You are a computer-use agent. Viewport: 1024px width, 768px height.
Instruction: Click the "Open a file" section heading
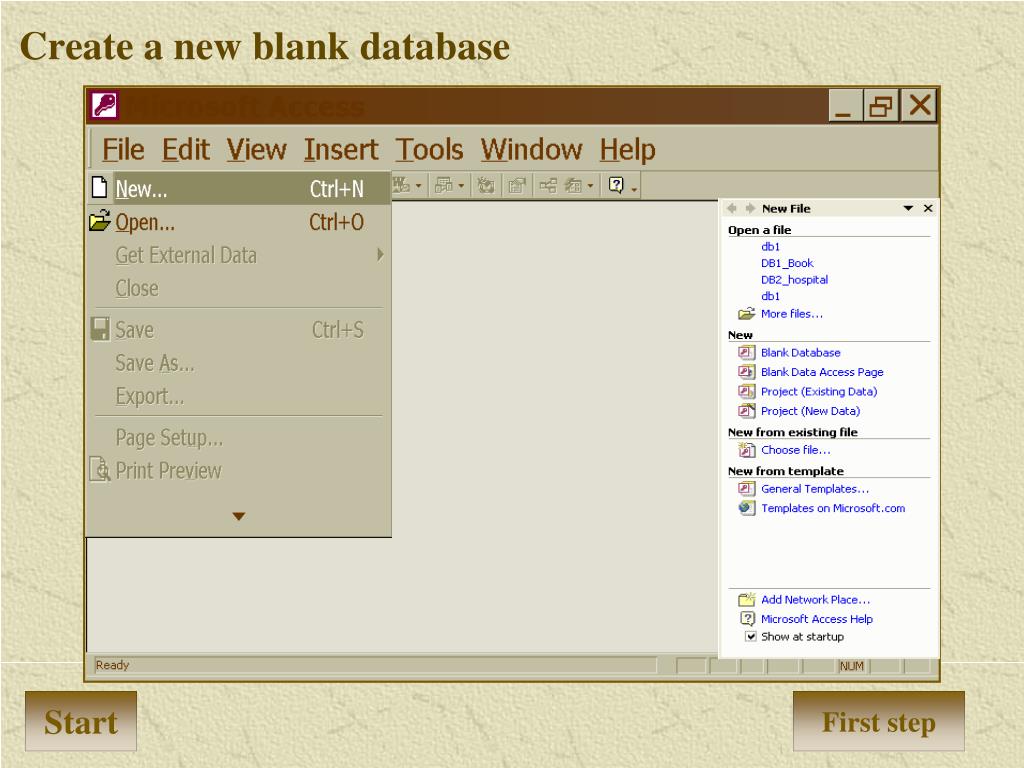tap(760, 230)
